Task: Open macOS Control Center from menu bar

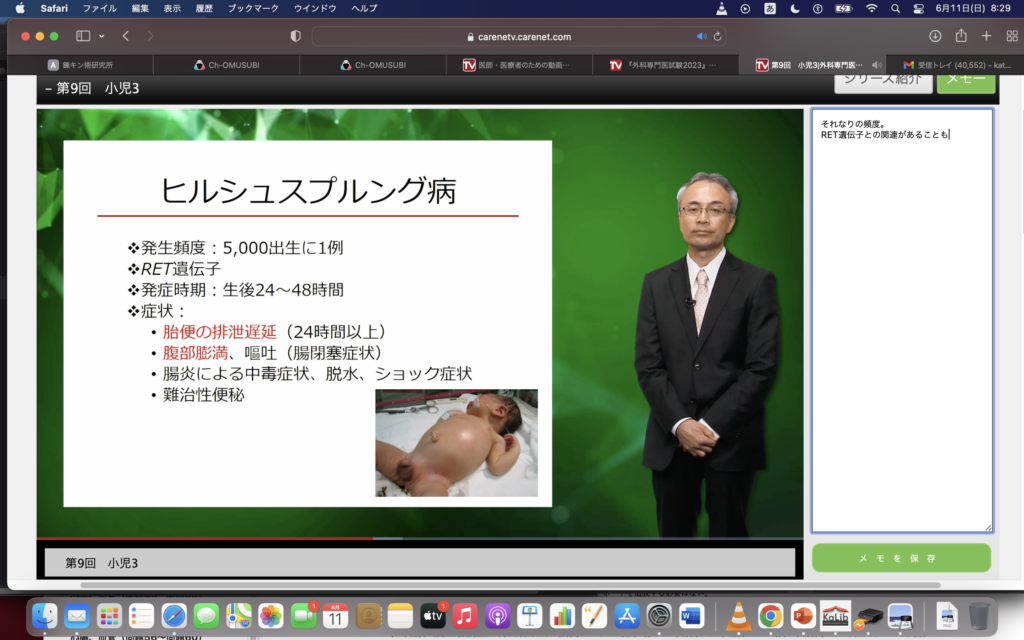Action: tap(919, 8)
